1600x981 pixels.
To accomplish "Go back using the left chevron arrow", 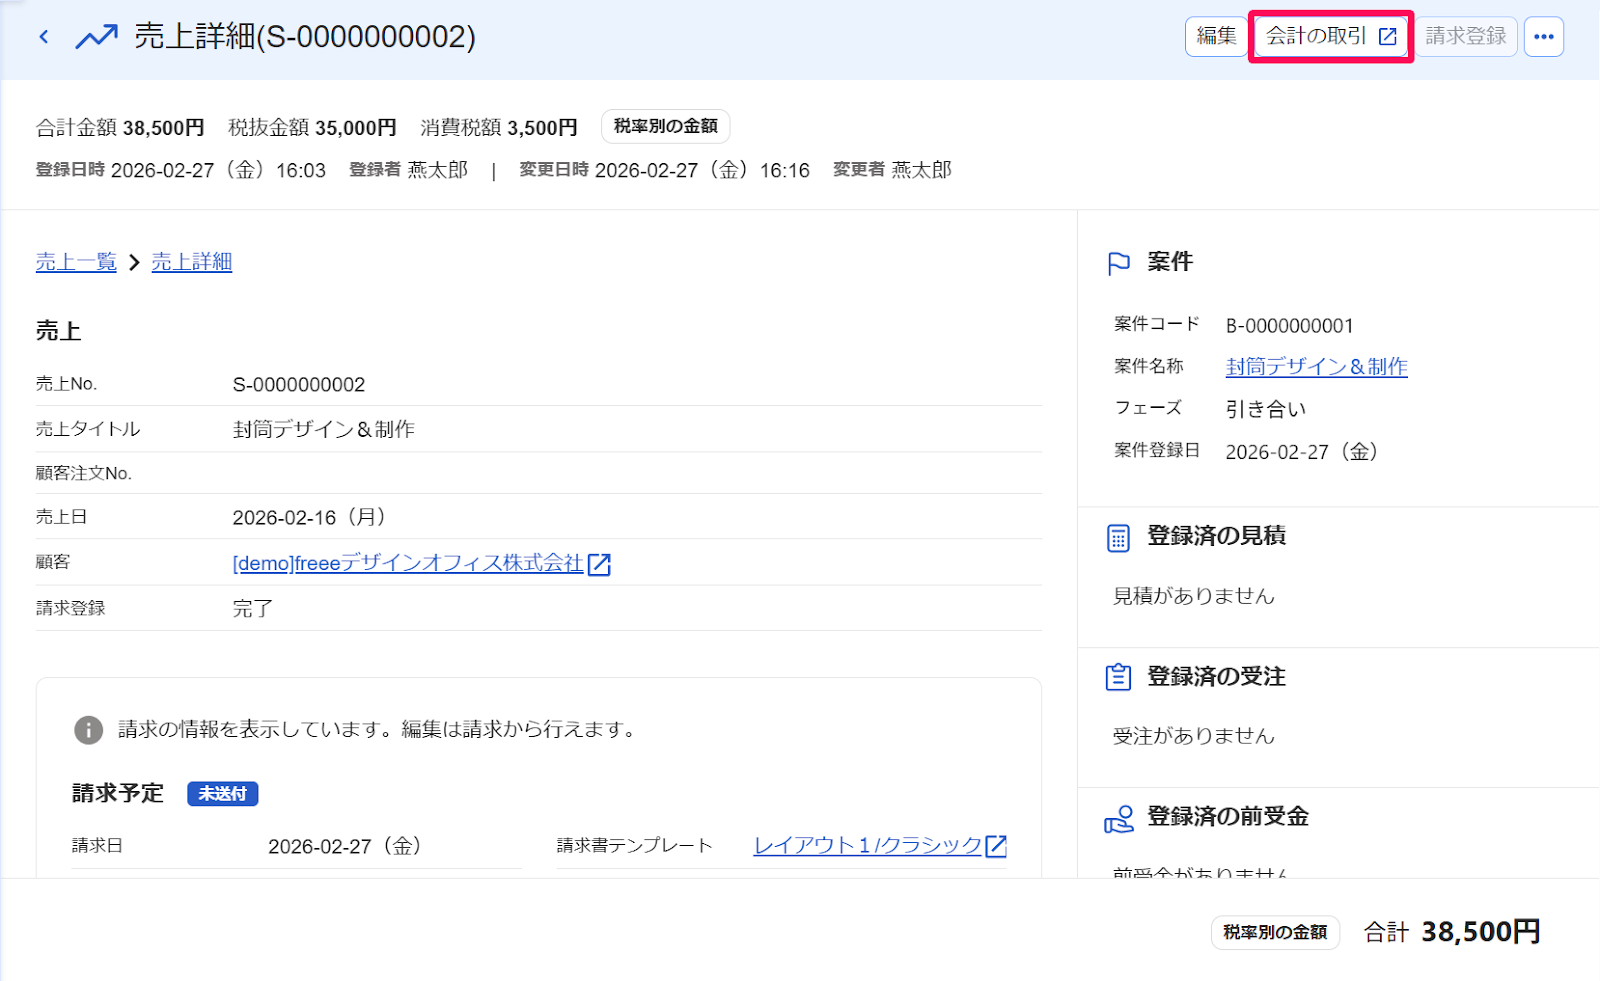I will (43, 37).
